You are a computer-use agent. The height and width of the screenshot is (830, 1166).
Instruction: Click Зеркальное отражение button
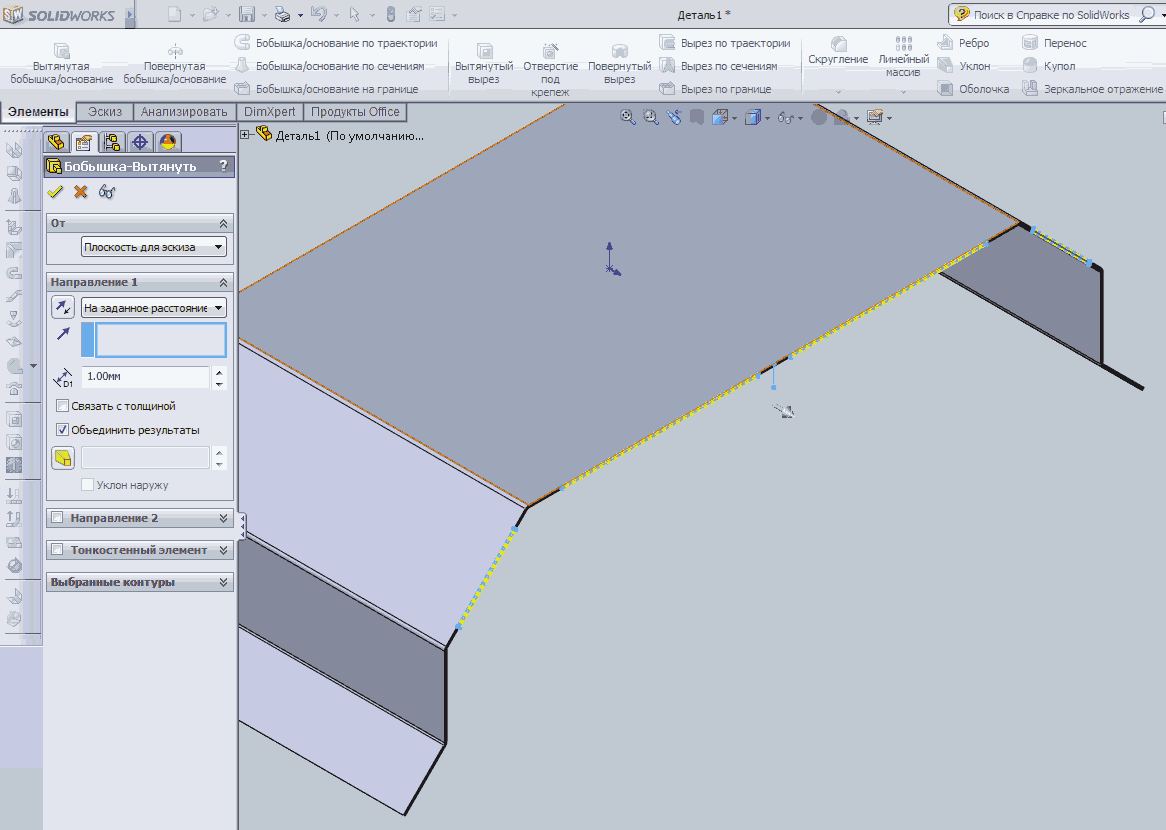click(1093, 89)
